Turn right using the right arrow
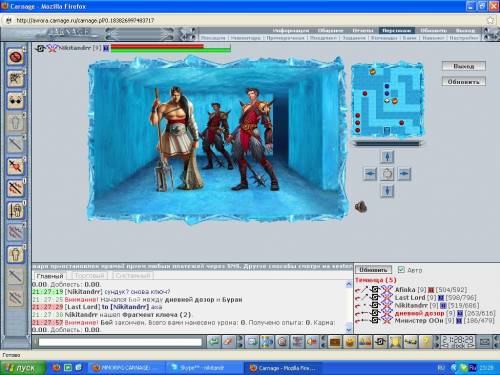The height and width of the screenshot is (375, 500). point(404,174)
